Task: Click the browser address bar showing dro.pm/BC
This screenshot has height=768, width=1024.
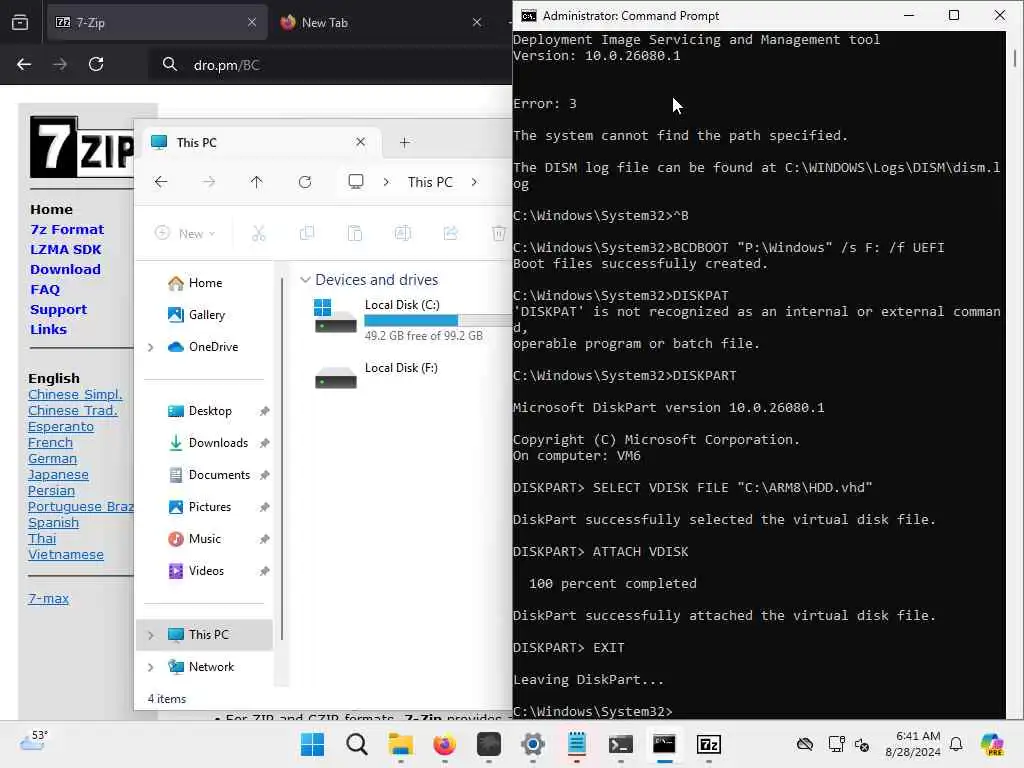Action: (330, 64)
